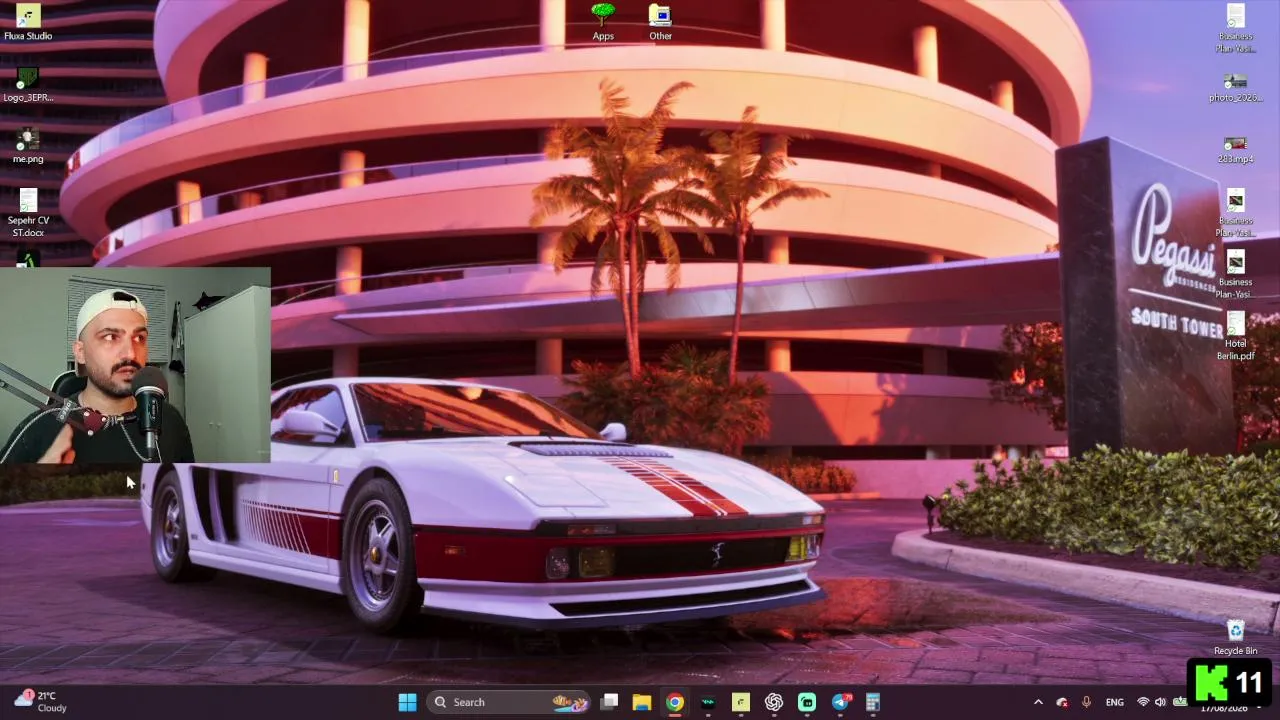Viewport: 1280px width, 720px height.
Task: Click the taskbar Search box
Action: 510,702
